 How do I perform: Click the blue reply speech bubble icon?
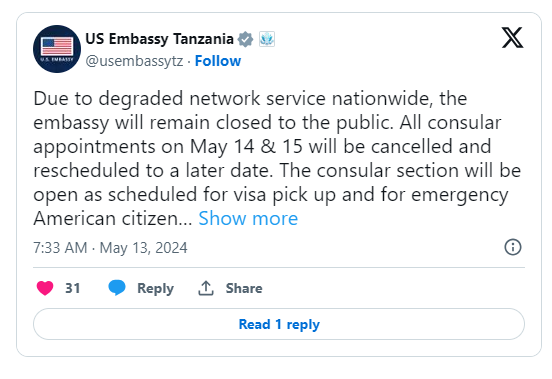tap(117, 288)
